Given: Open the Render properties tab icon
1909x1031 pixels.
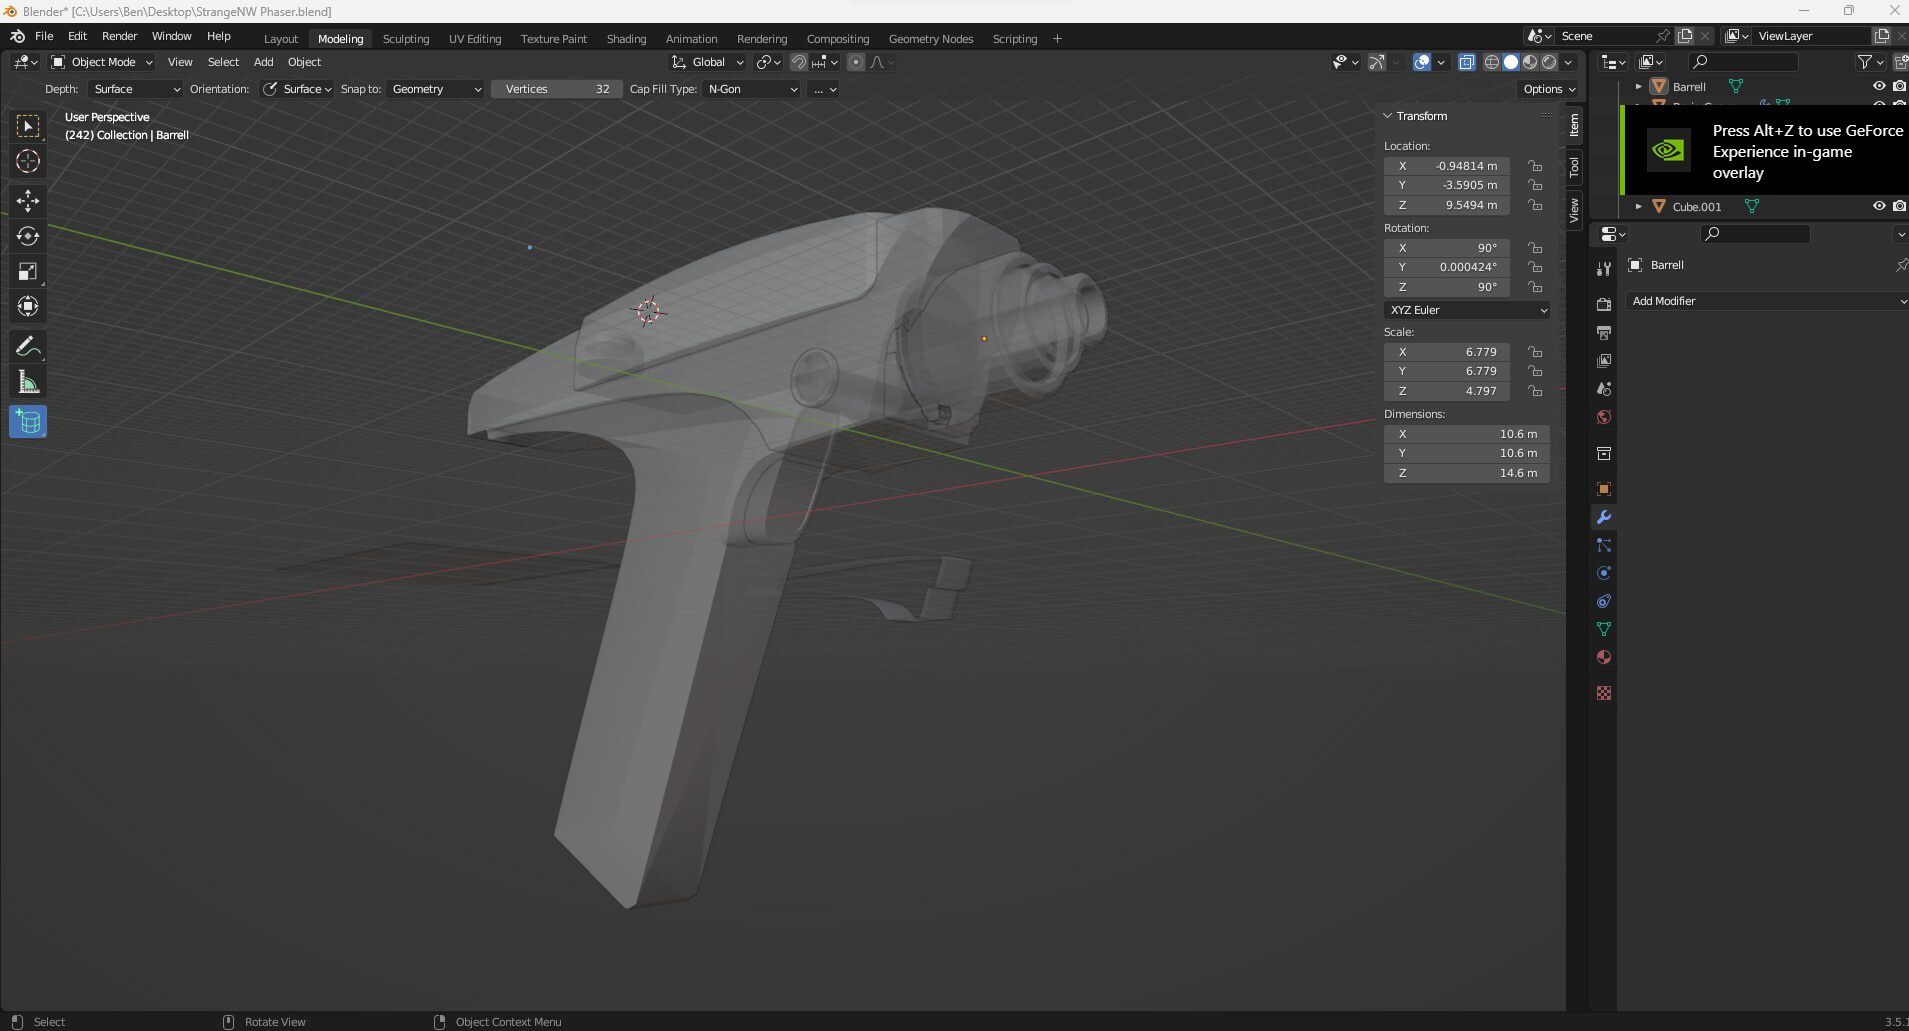Looking at the screenshot, I should point(1604,304).
